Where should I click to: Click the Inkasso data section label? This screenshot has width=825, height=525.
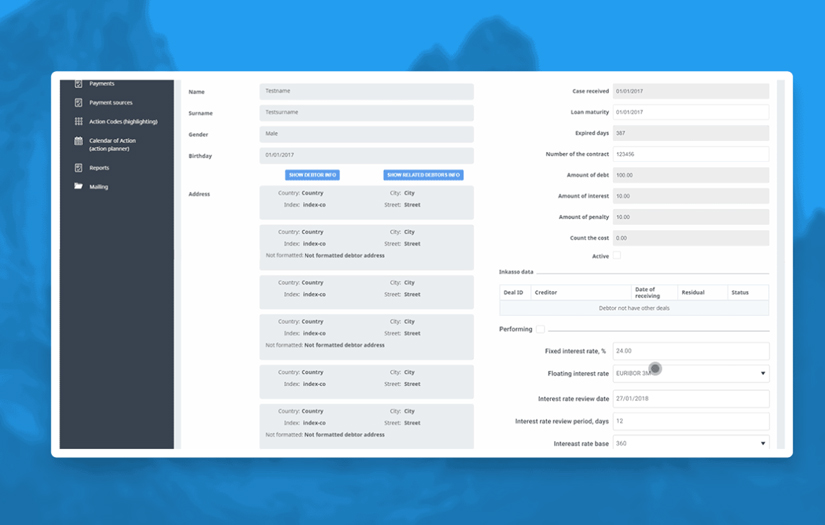516,272
